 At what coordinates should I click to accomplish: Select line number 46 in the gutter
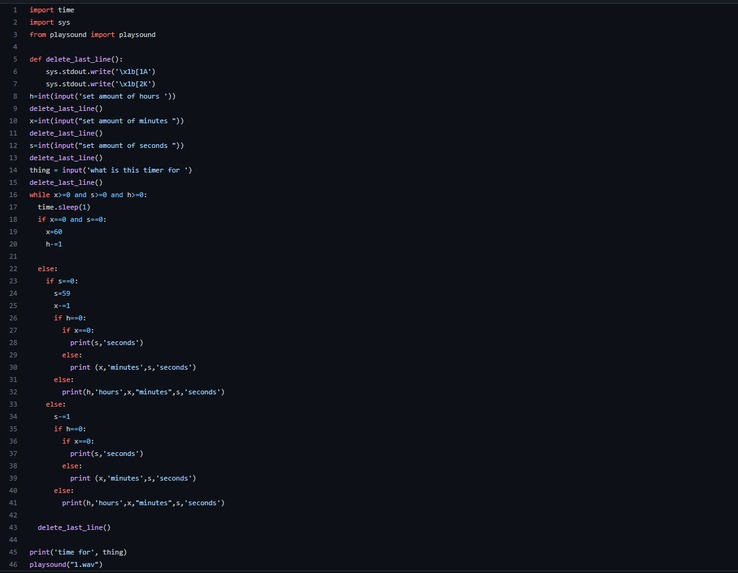pos(13,565)
